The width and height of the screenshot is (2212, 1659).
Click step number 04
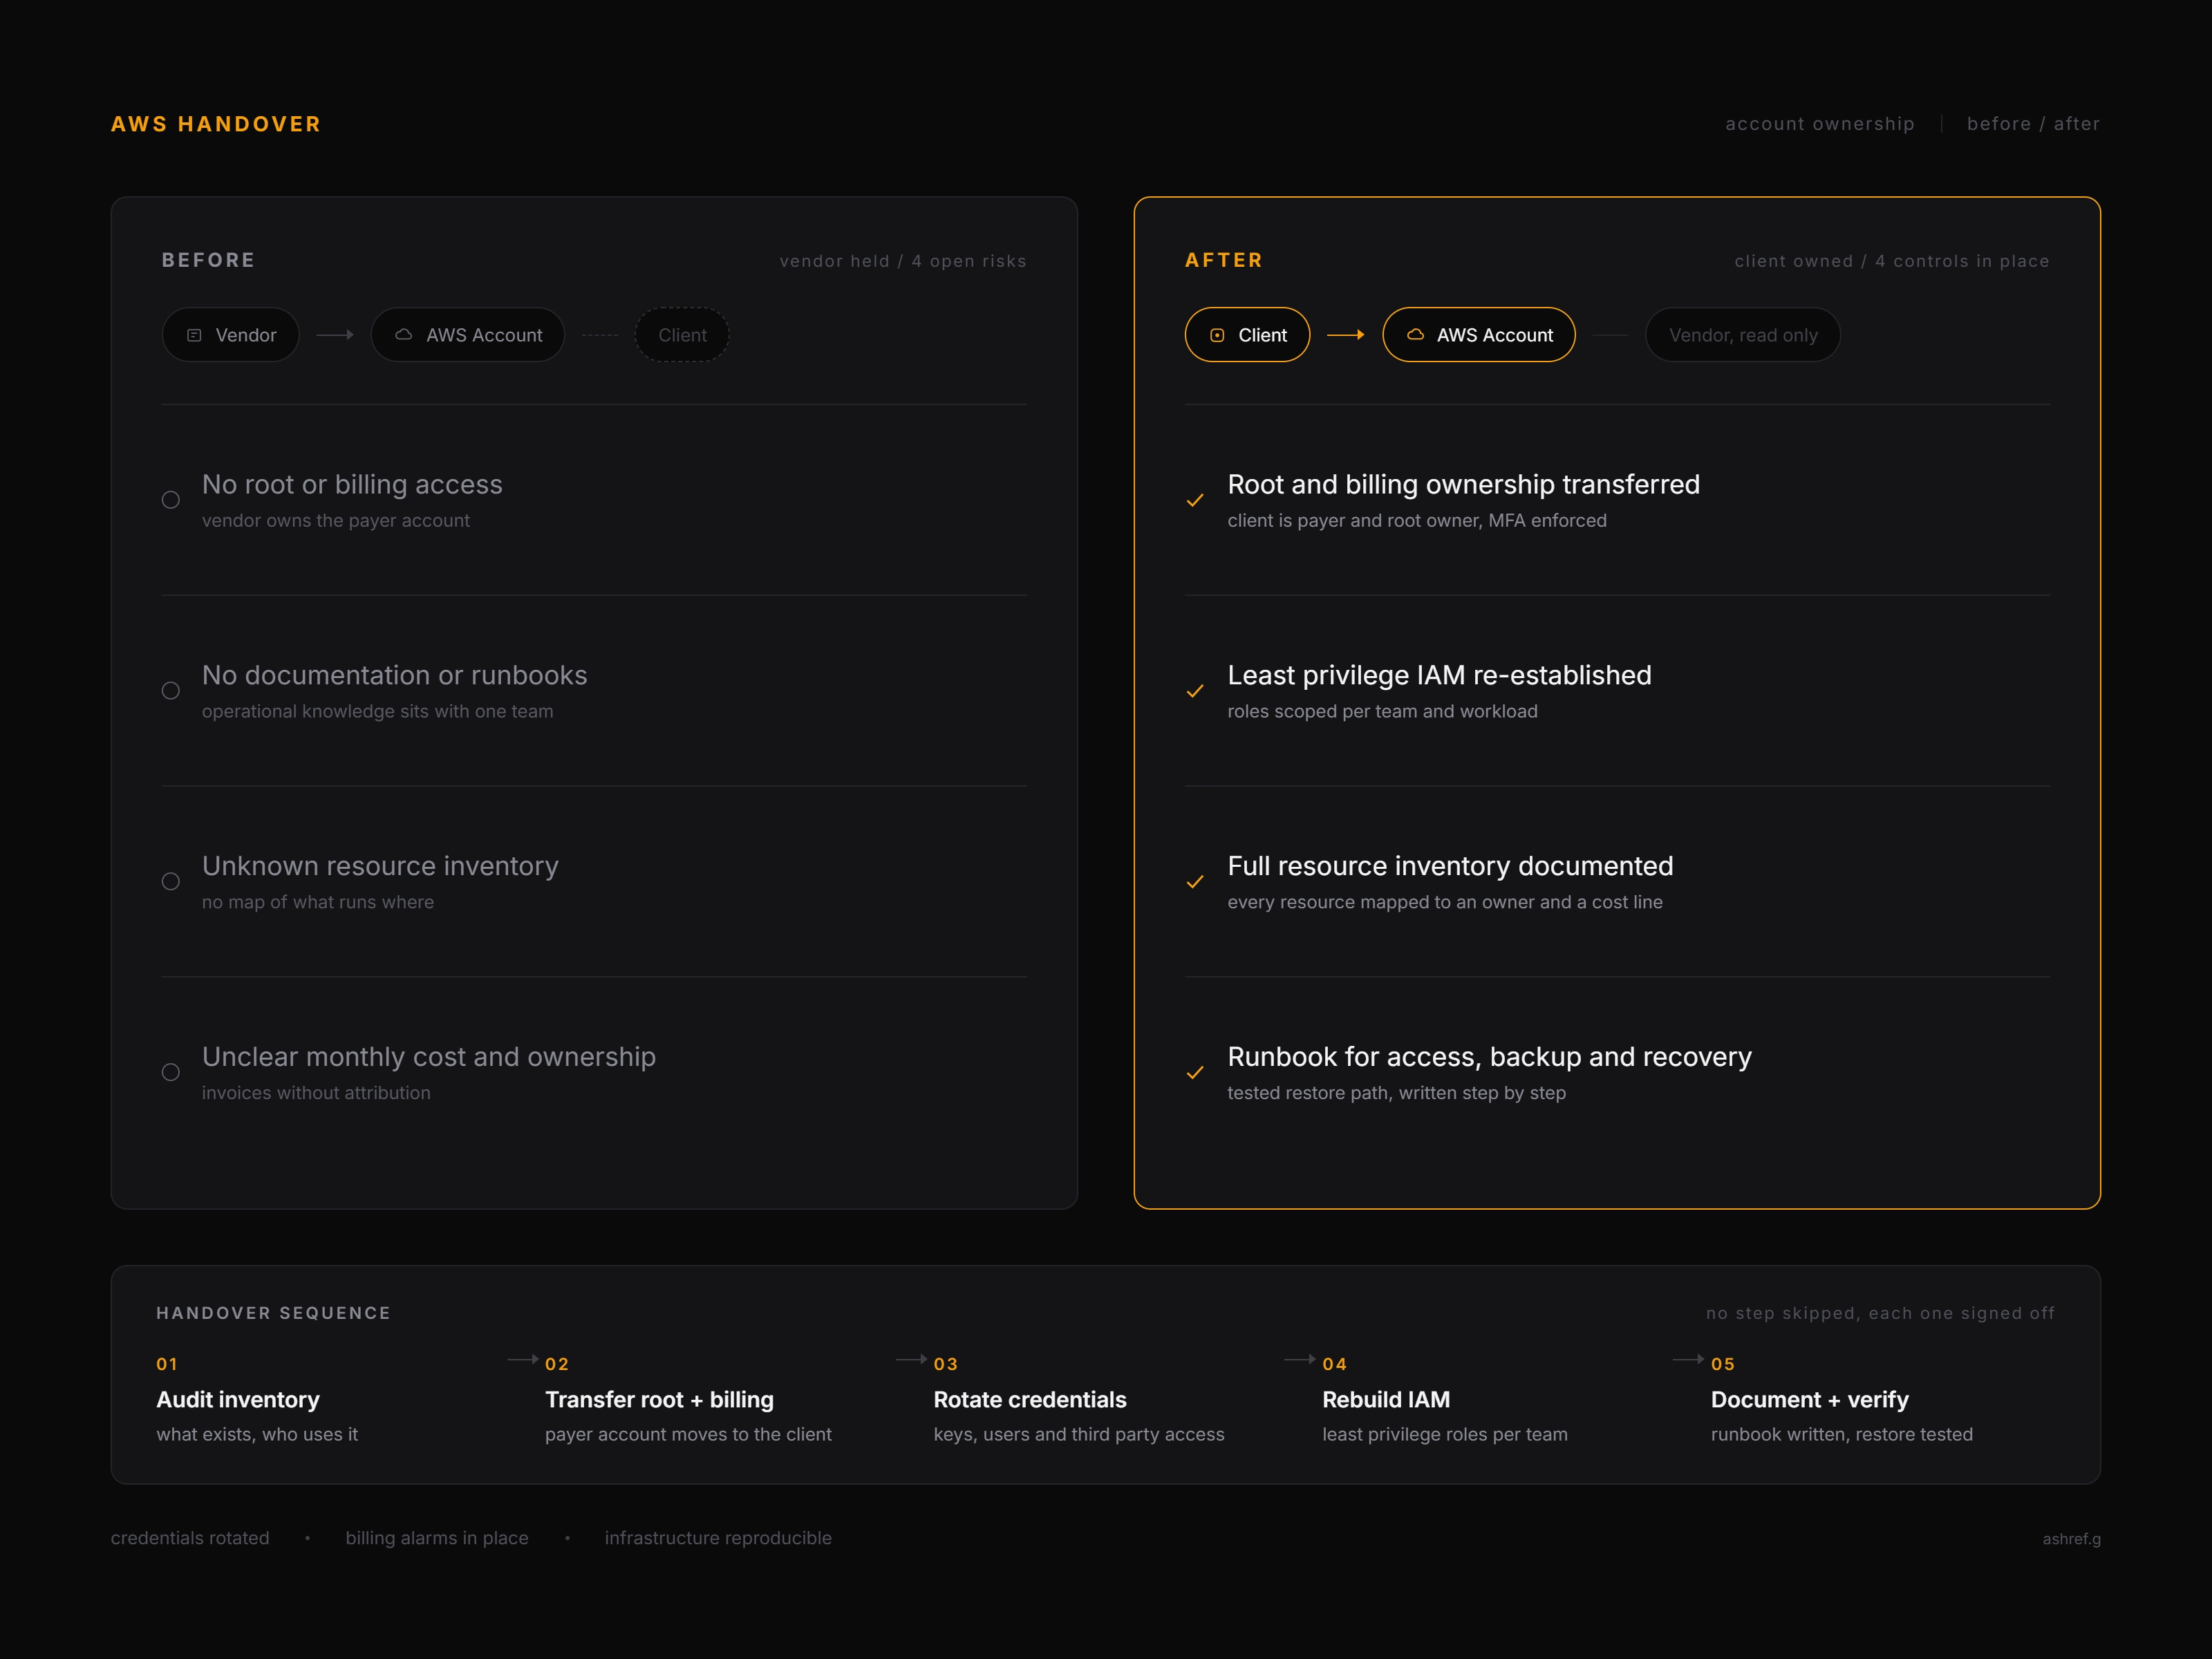pyautogui.click(x=1335, y=1364)
